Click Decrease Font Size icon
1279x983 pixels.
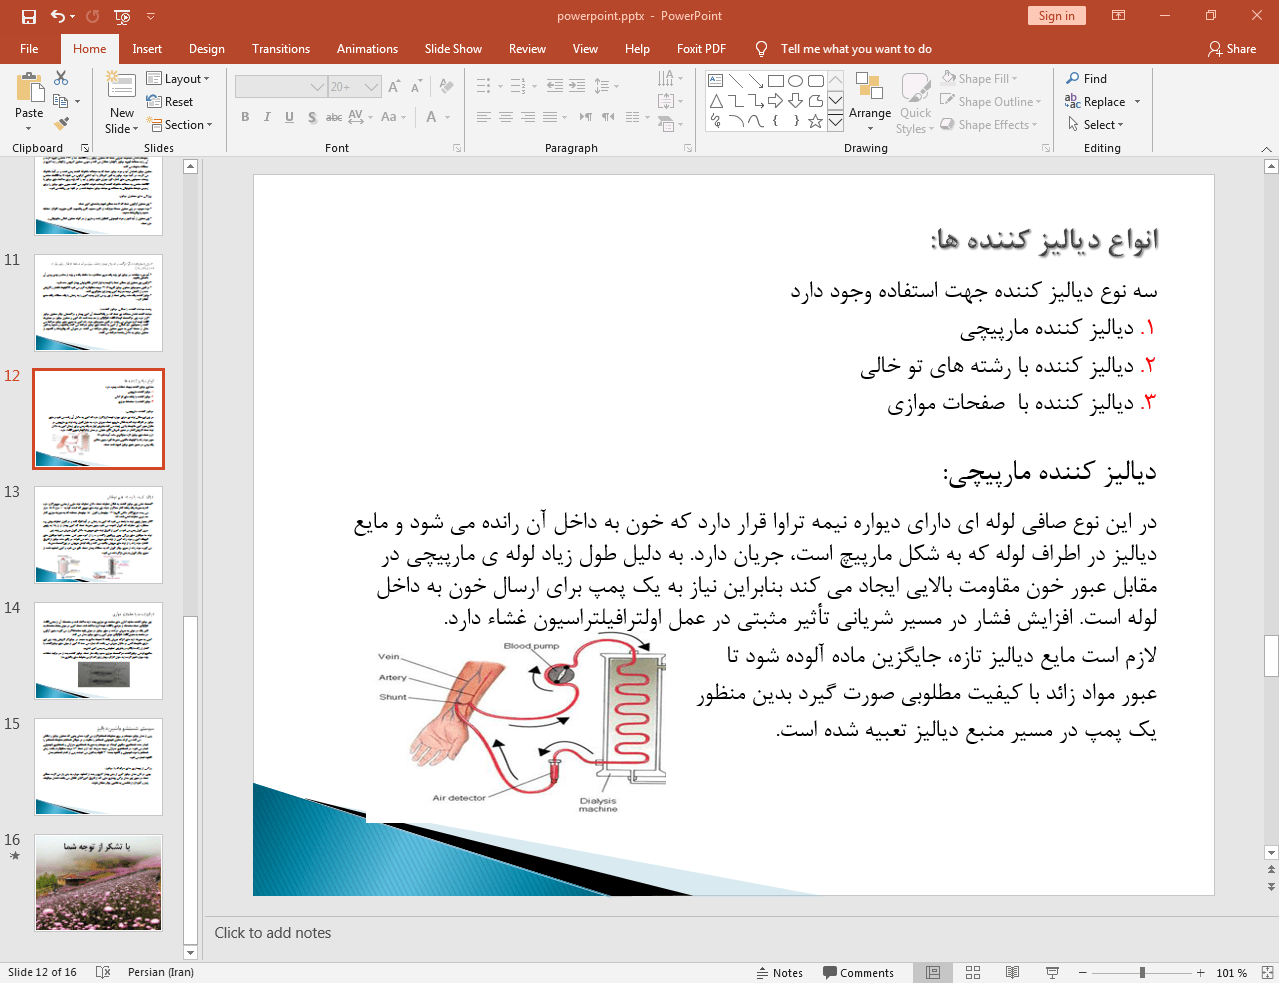click(416, 87)
